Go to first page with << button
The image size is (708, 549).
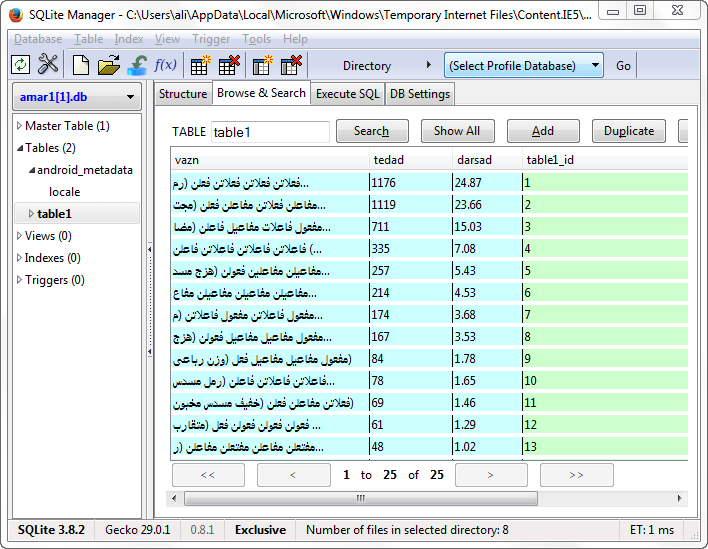point(208,475)
